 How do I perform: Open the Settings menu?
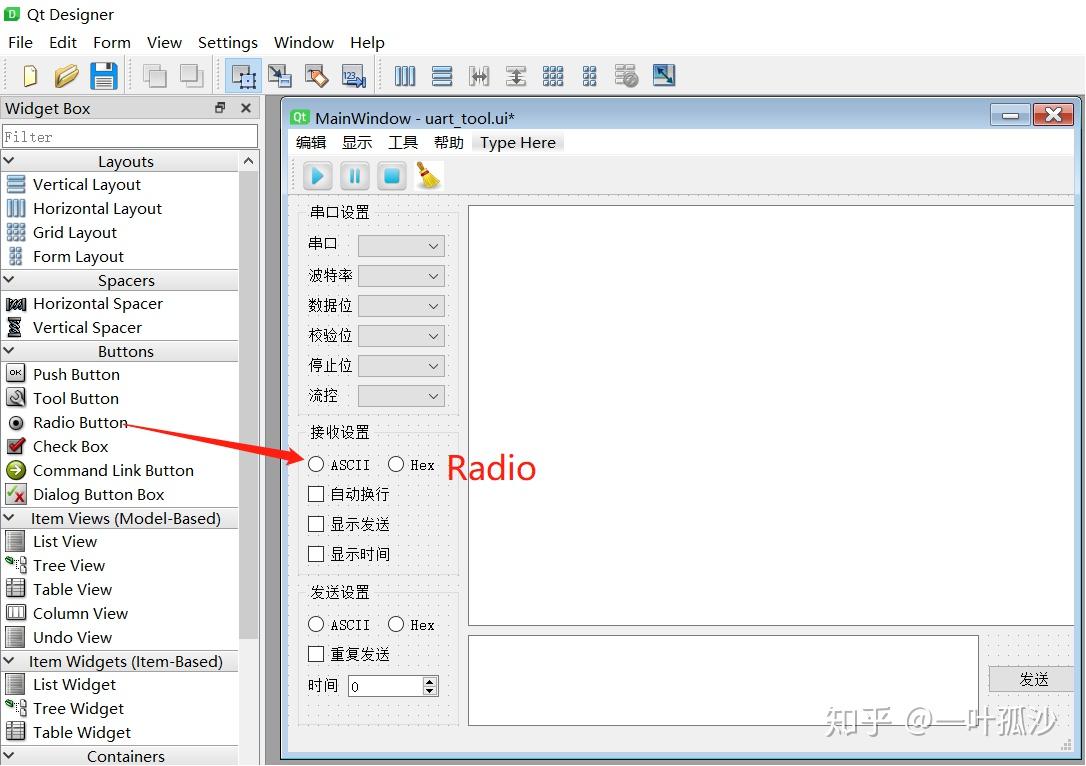(x=227, y=42)
